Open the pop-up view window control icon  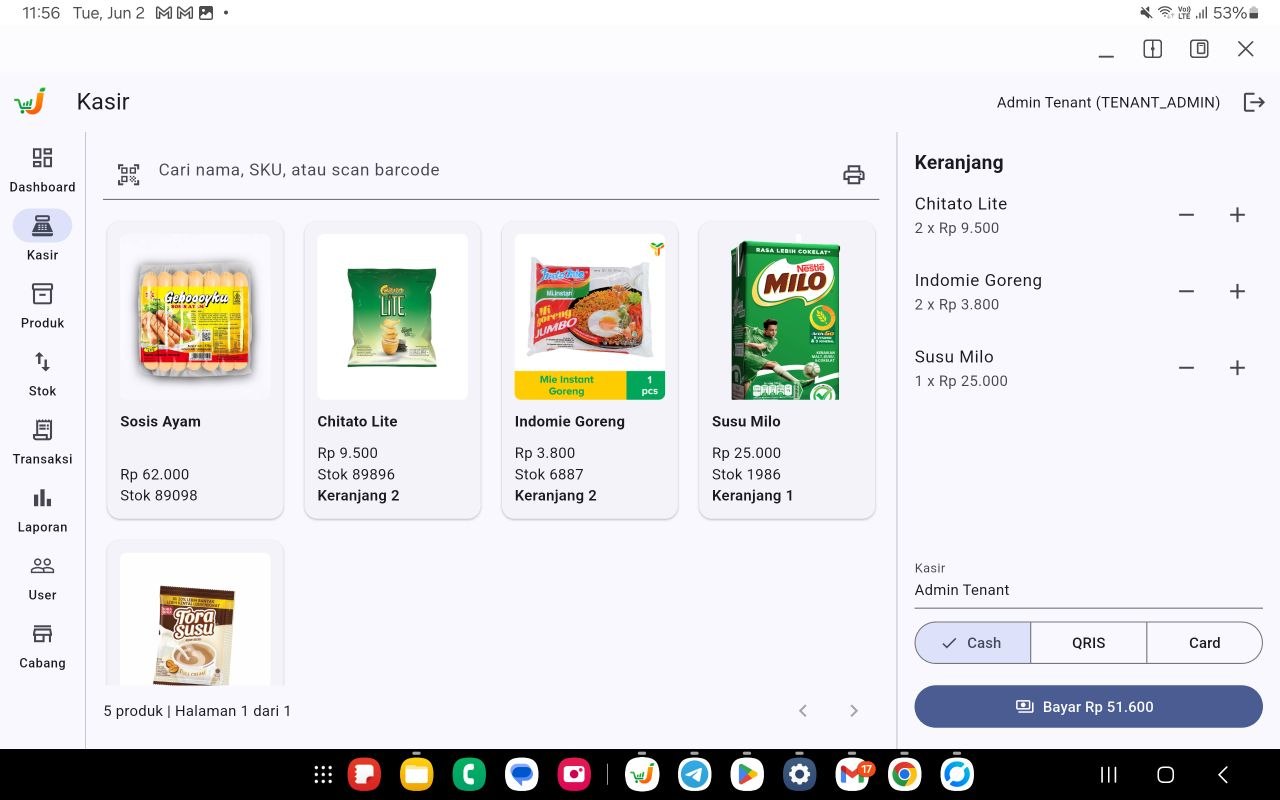[x=1199, y=49]
